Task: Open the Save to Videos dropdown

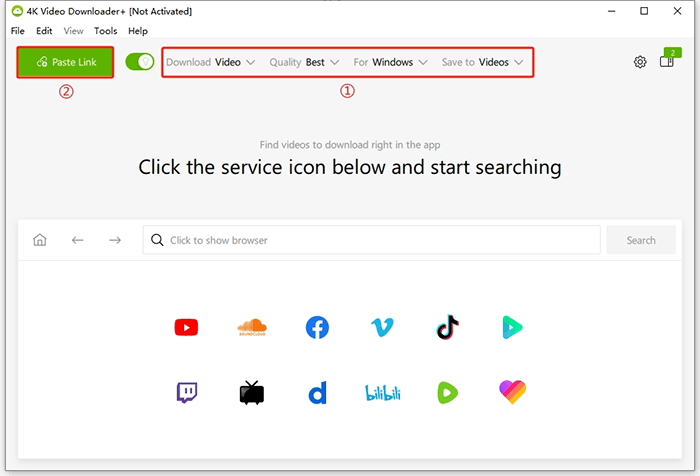Action: pyautogui.click(x=483, y=62)
